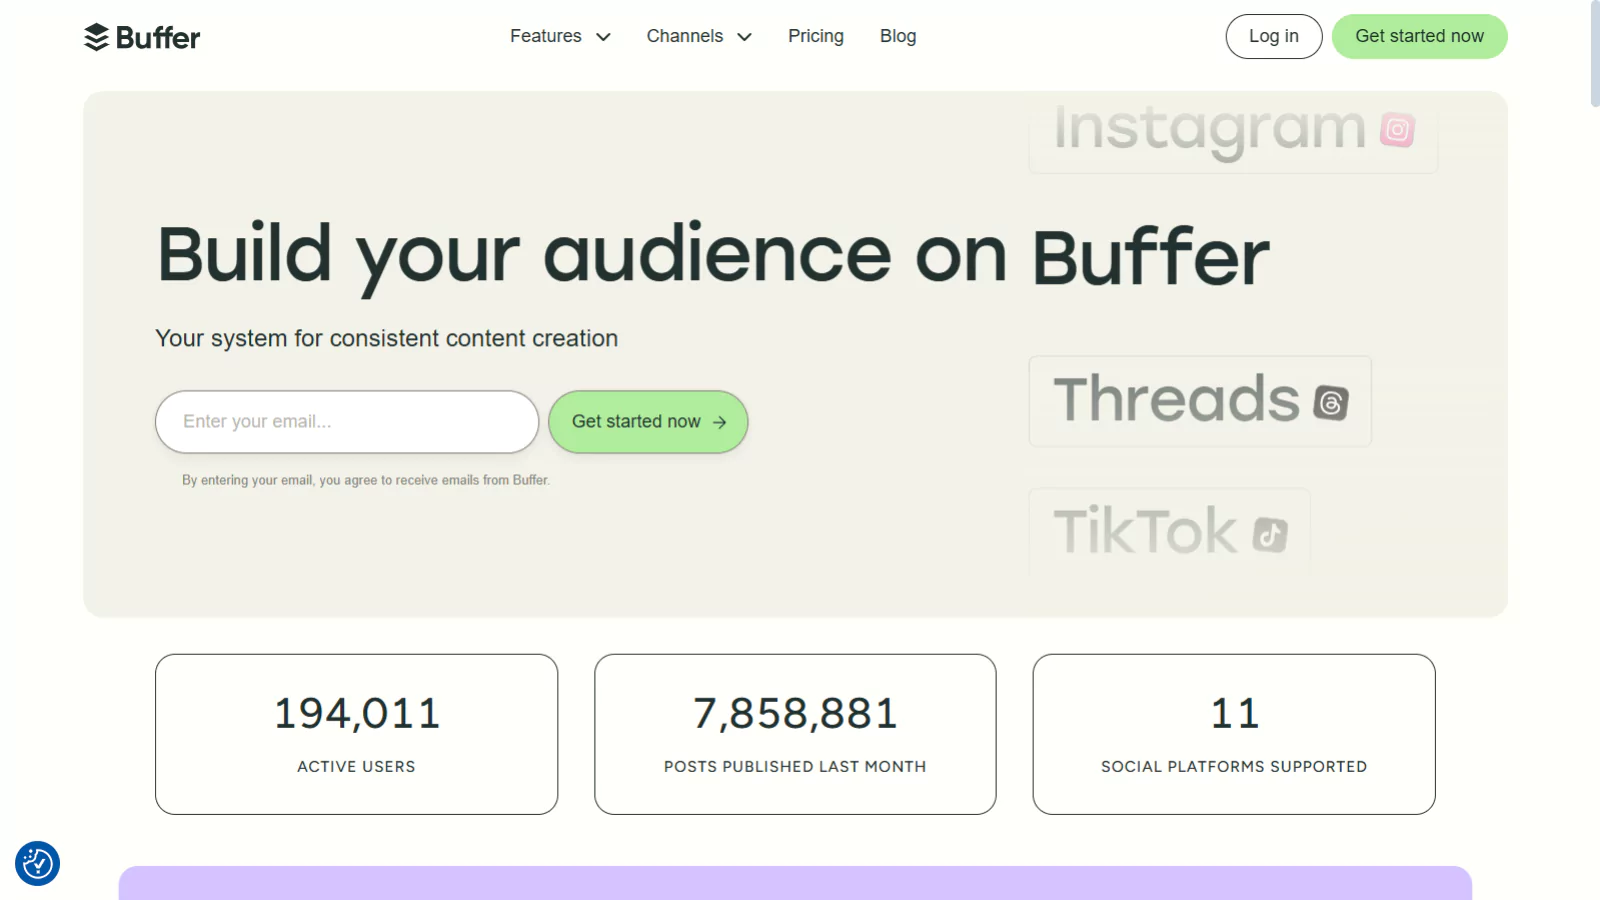Expand the Features dropdown chevron
Viewport: 1600px width, 900px height.
603,37
